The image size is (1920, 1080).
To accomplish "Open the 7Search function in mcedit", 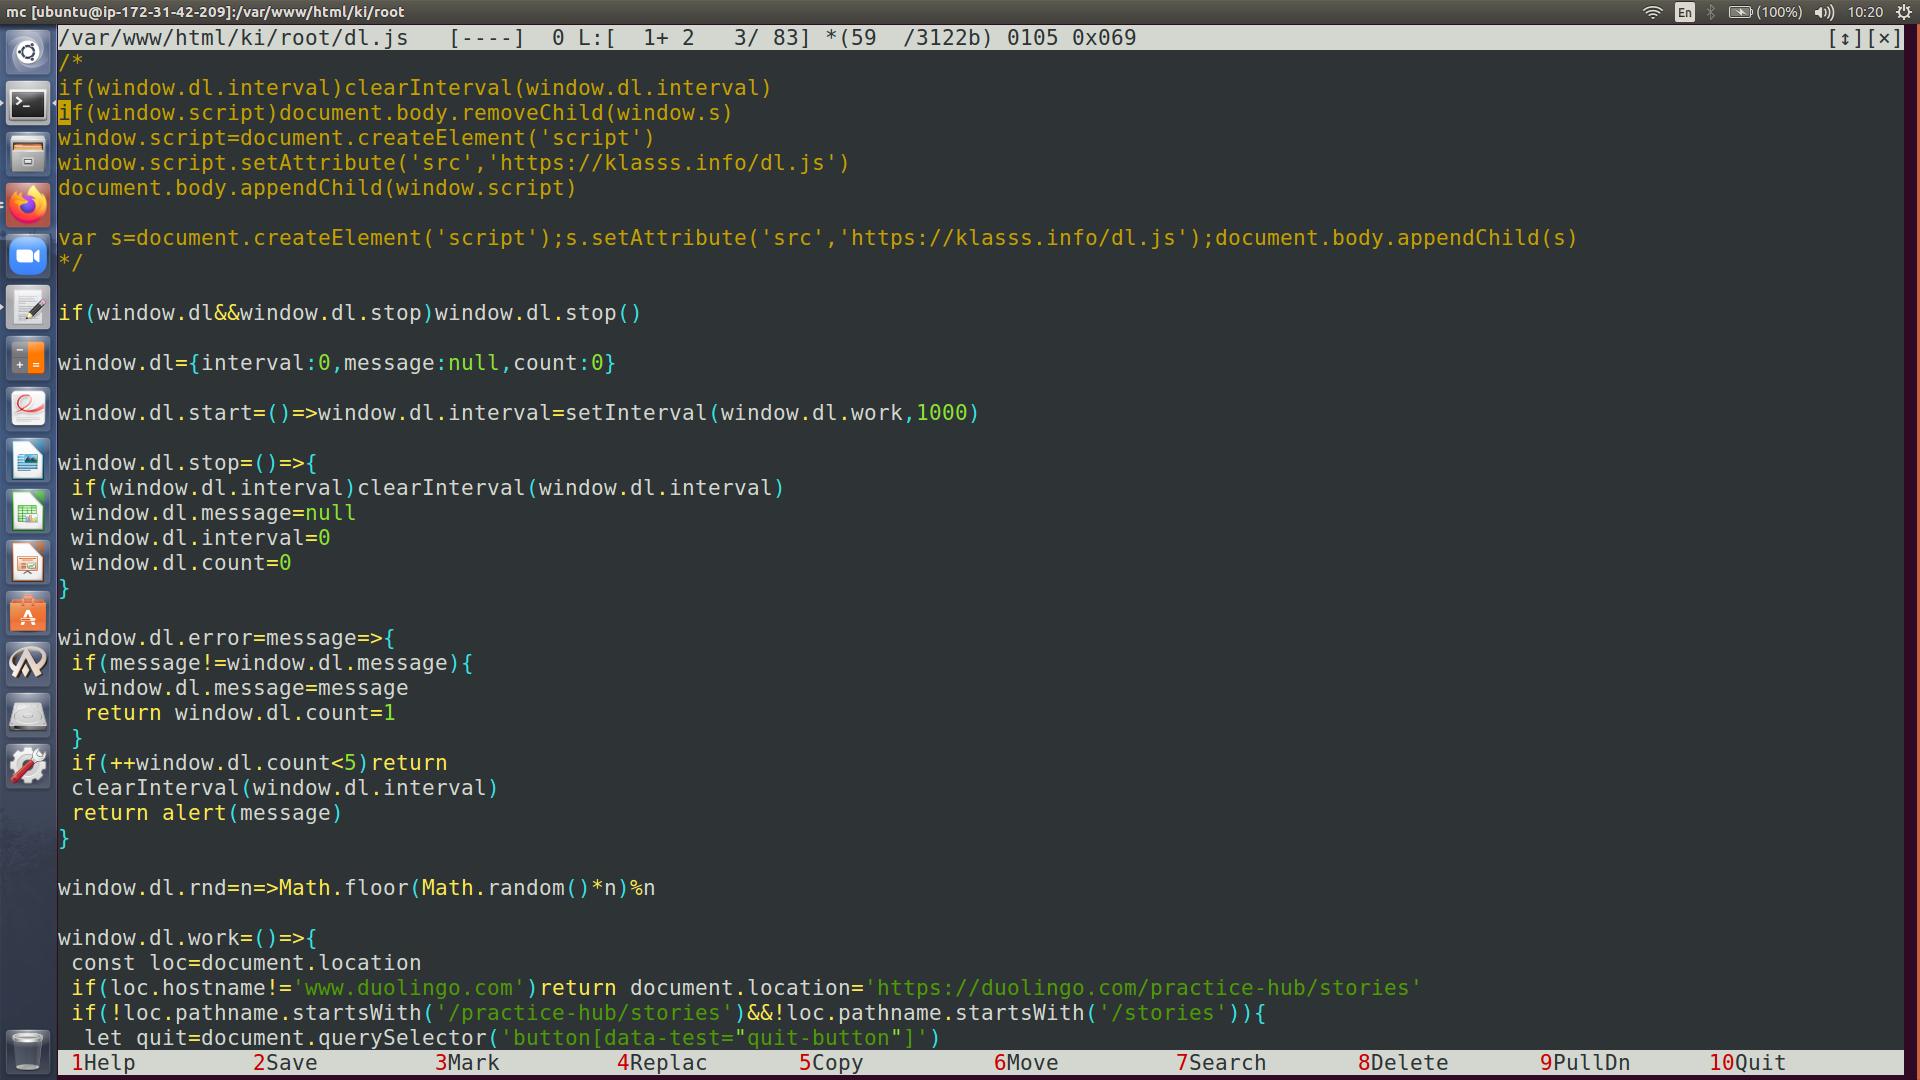I will [x=1221, y=1063].
